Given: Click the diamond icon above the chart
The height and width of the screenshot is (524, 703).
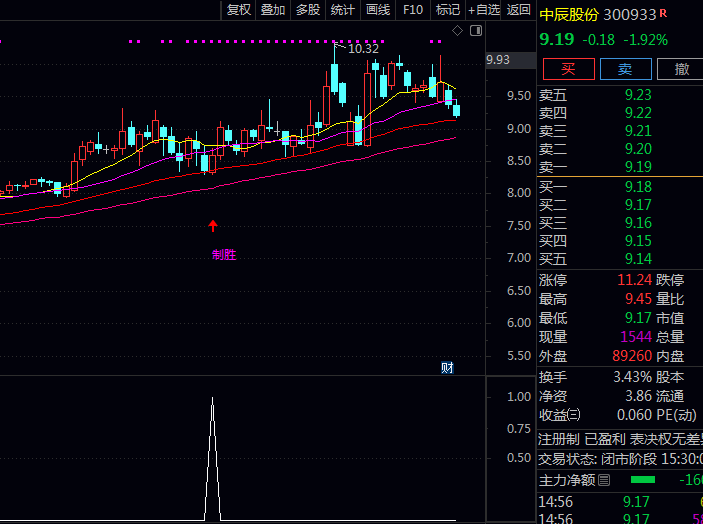Looking at the screenshot, I should coord(457,30).
